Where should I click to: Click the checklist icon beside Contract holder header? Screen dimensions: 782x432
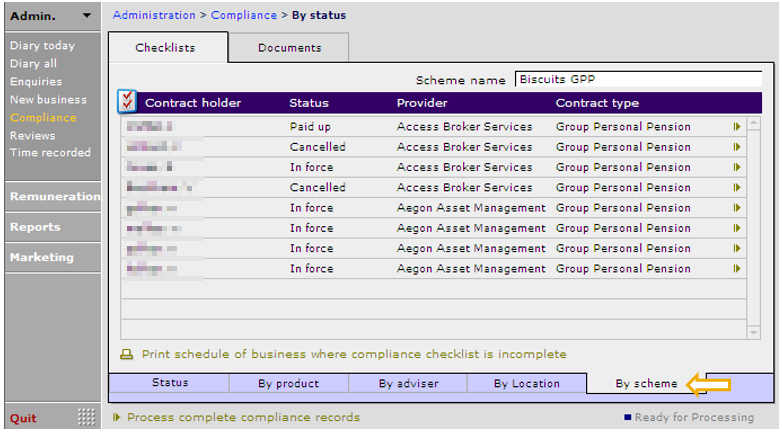127,101
